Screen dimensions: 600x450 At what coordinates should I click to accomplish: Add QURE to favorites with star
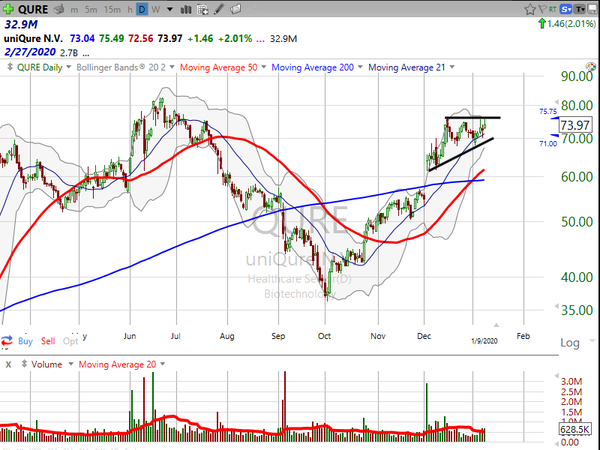[x=530, y=9]
